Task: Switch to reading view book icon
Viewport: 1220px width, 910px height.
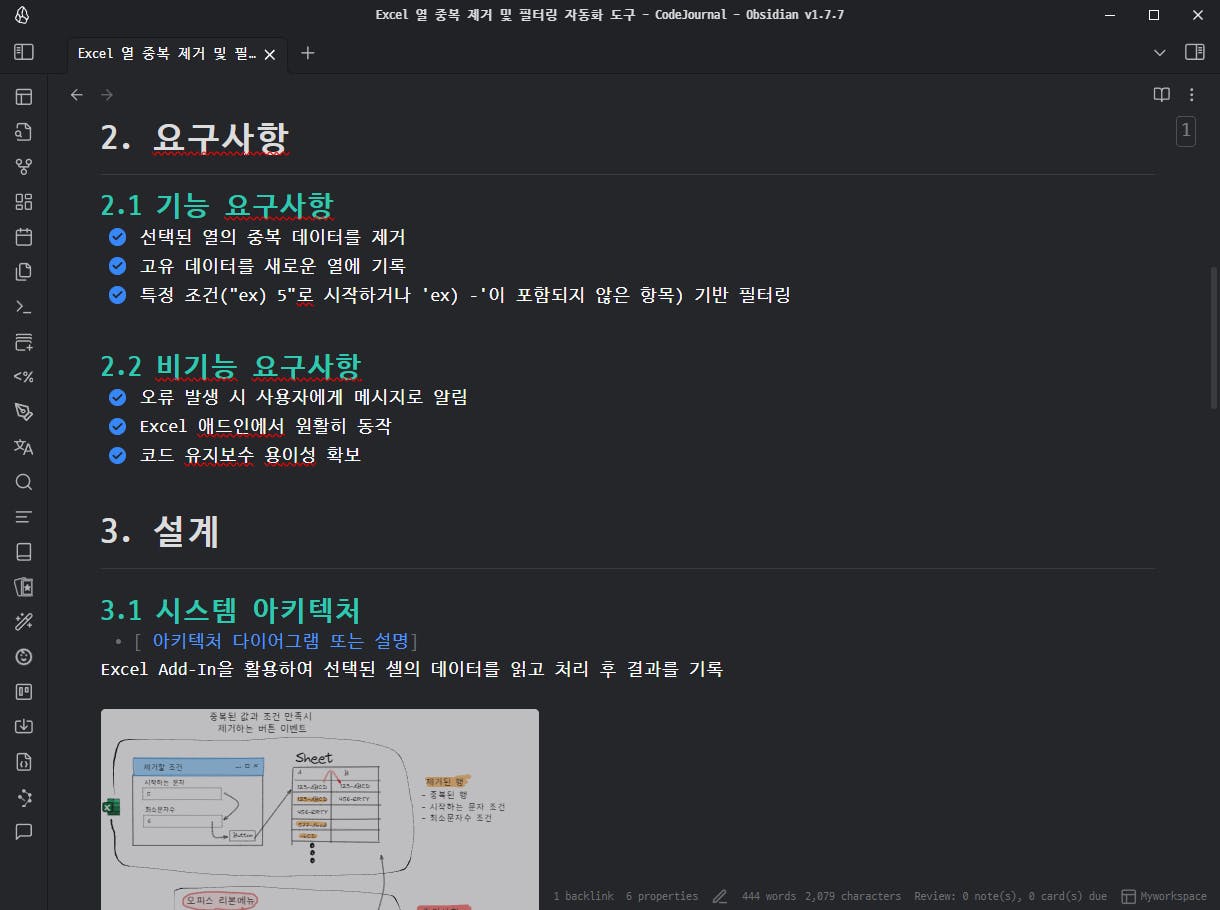Action: (x=1161, y=95)
